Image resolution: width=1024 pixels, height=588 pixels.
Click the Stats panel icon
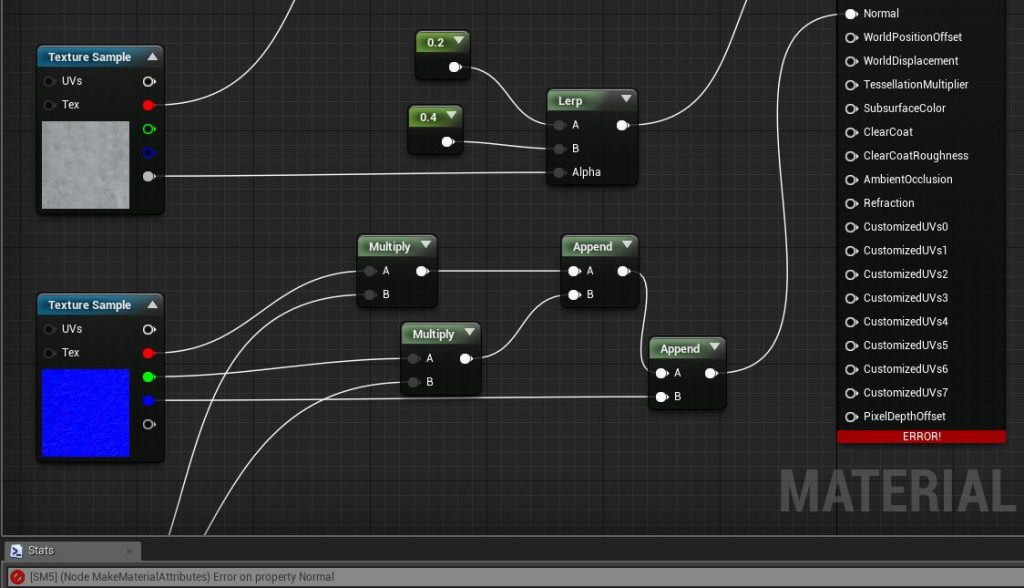click(x=16, y=550)
